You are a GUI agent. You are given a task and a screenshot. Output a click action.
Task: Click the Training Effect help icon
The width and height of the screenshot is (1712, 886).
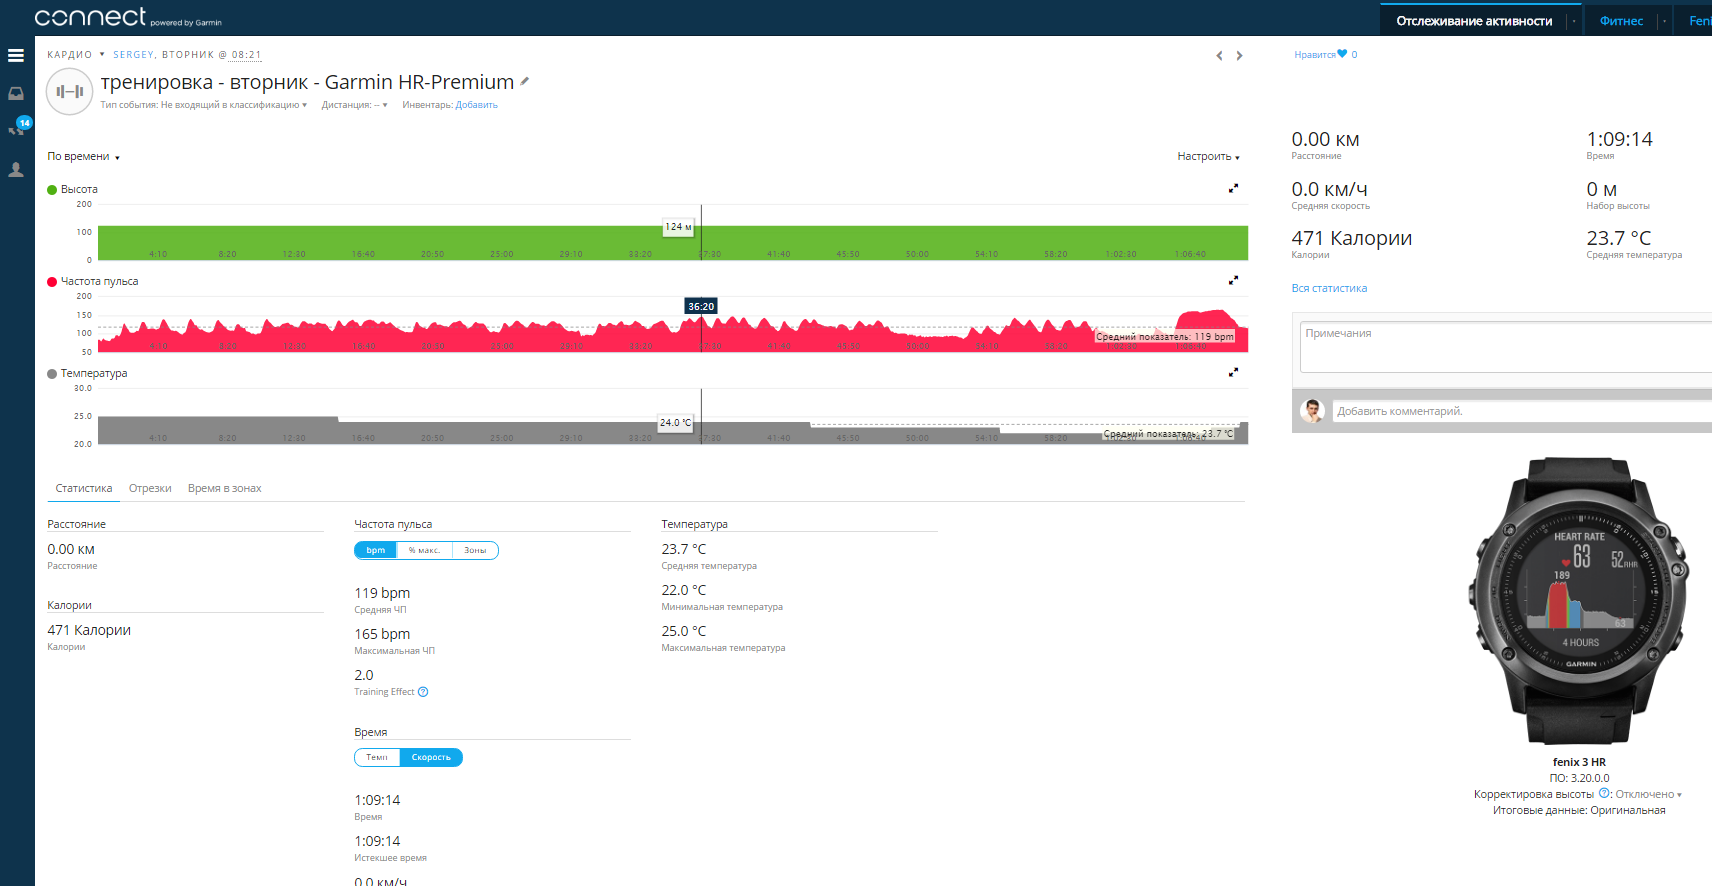tap(423, 692)
